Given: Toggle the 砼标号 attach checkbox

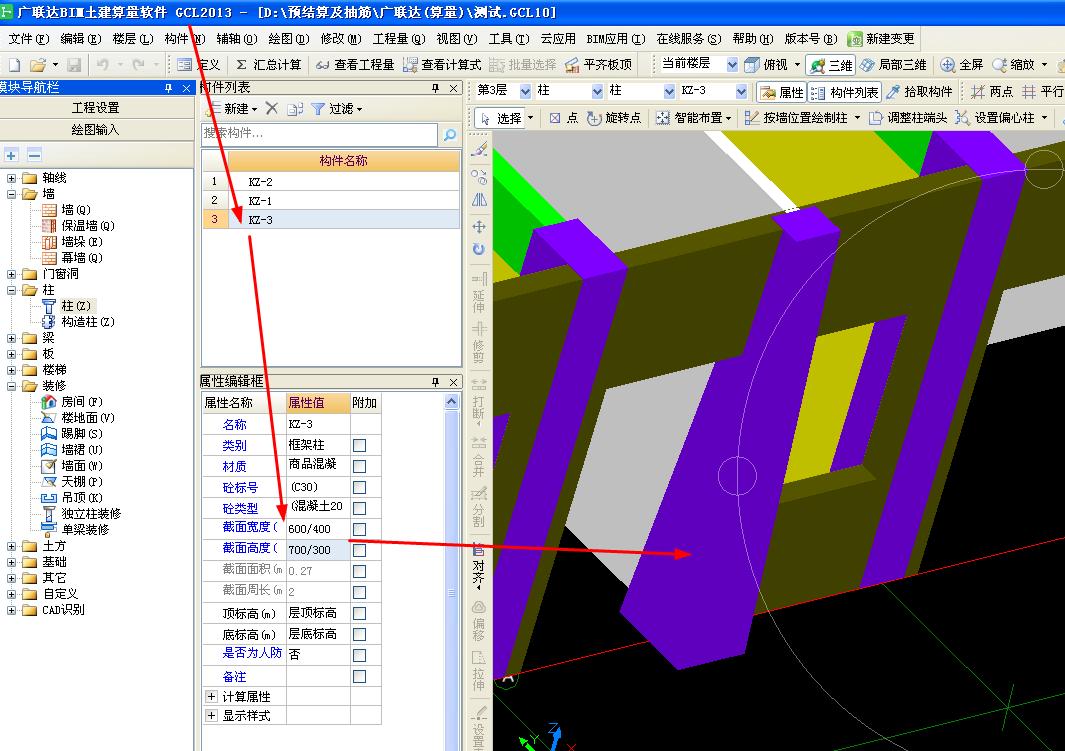Looking at the screenshot, I should point(359,488).
